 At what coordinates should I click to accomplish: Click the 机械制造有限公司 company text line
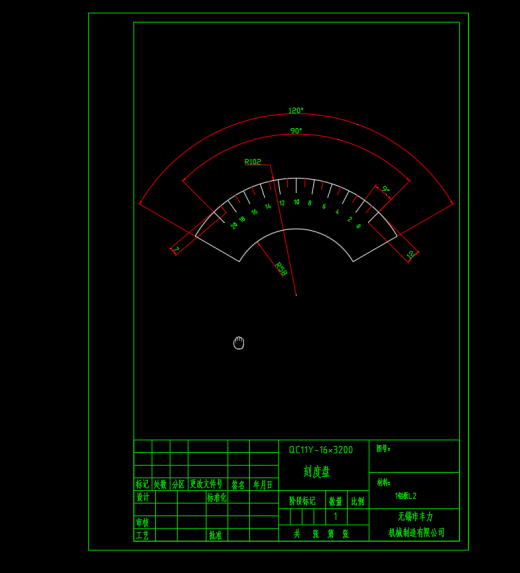point(416,532)
